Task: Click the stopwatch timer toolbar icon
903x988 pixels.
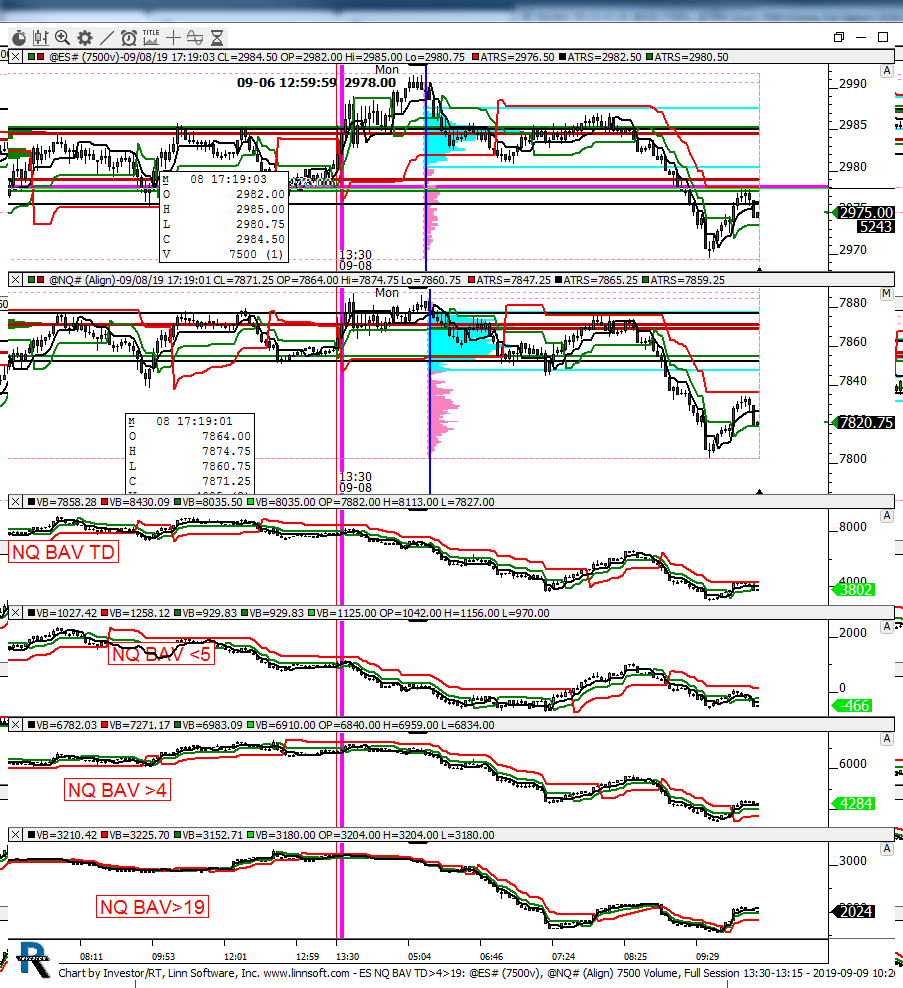Action: click(19, 38)
